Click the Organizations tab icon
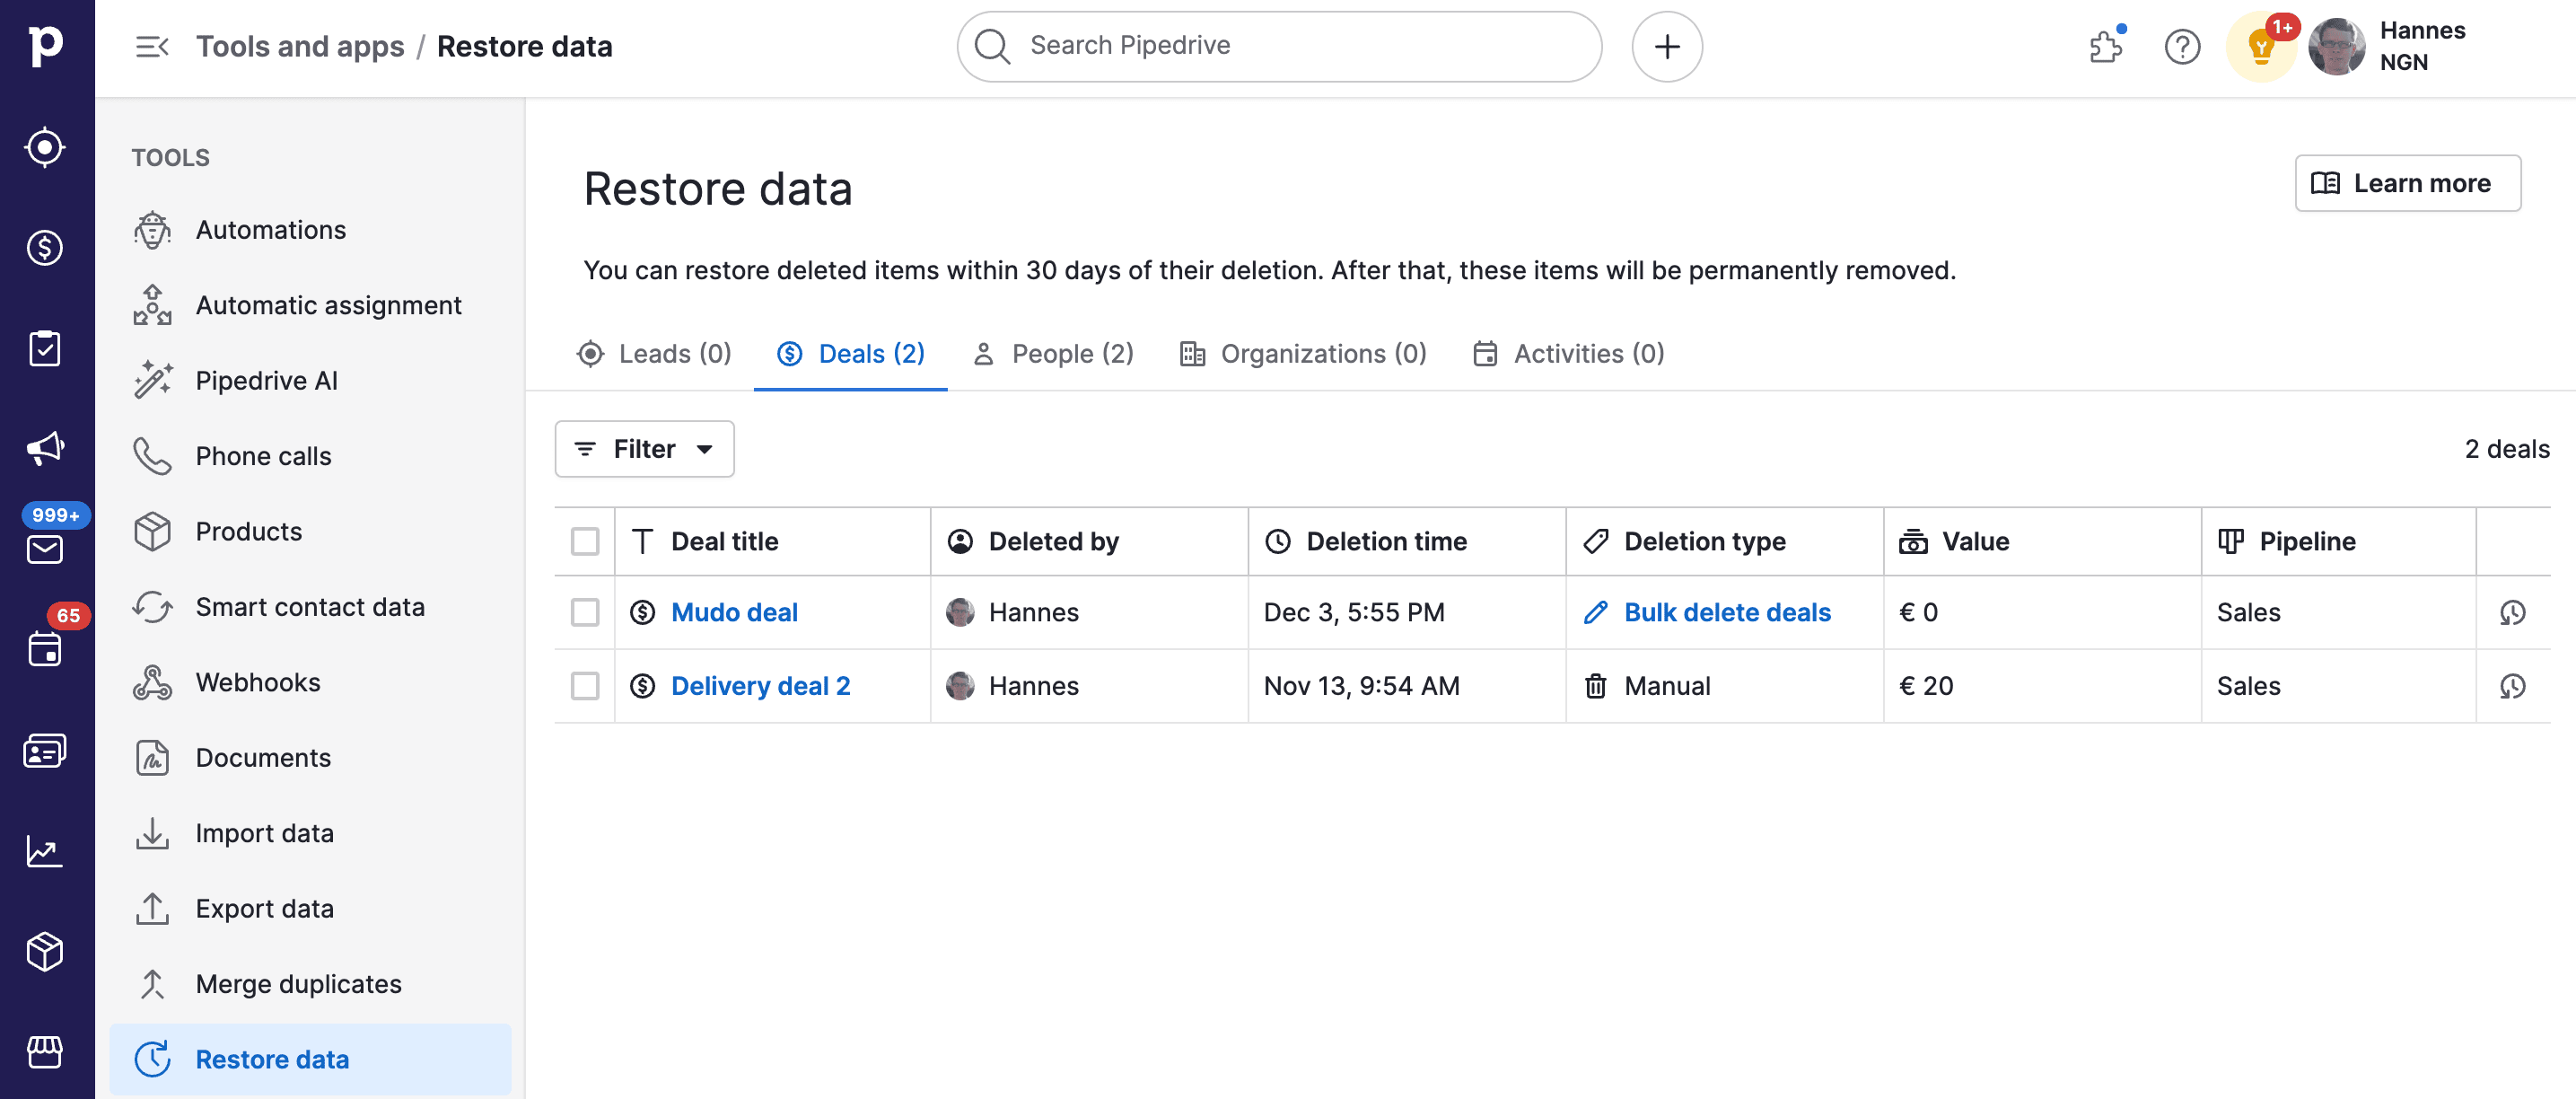2576x1099 pixels. click(x=1193, y=352)
